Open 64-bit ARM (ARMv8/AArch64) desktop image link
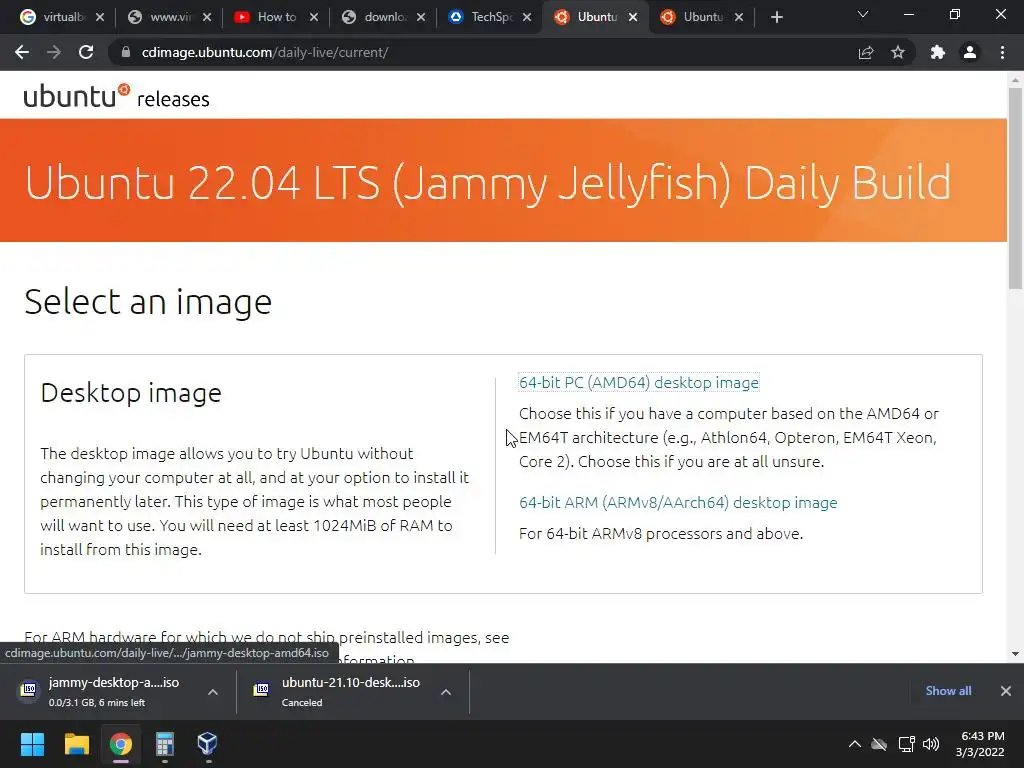The height and width of the screenshot is (768, 1024). click(x=678, y=502)
